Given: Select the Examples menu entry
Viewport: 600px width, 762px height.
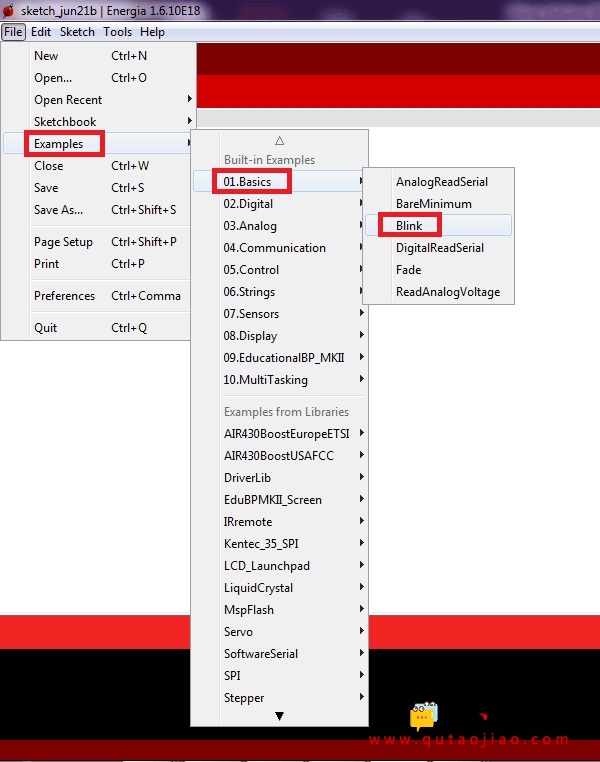Looking at the screenshot, I should [x=97, y=144].
